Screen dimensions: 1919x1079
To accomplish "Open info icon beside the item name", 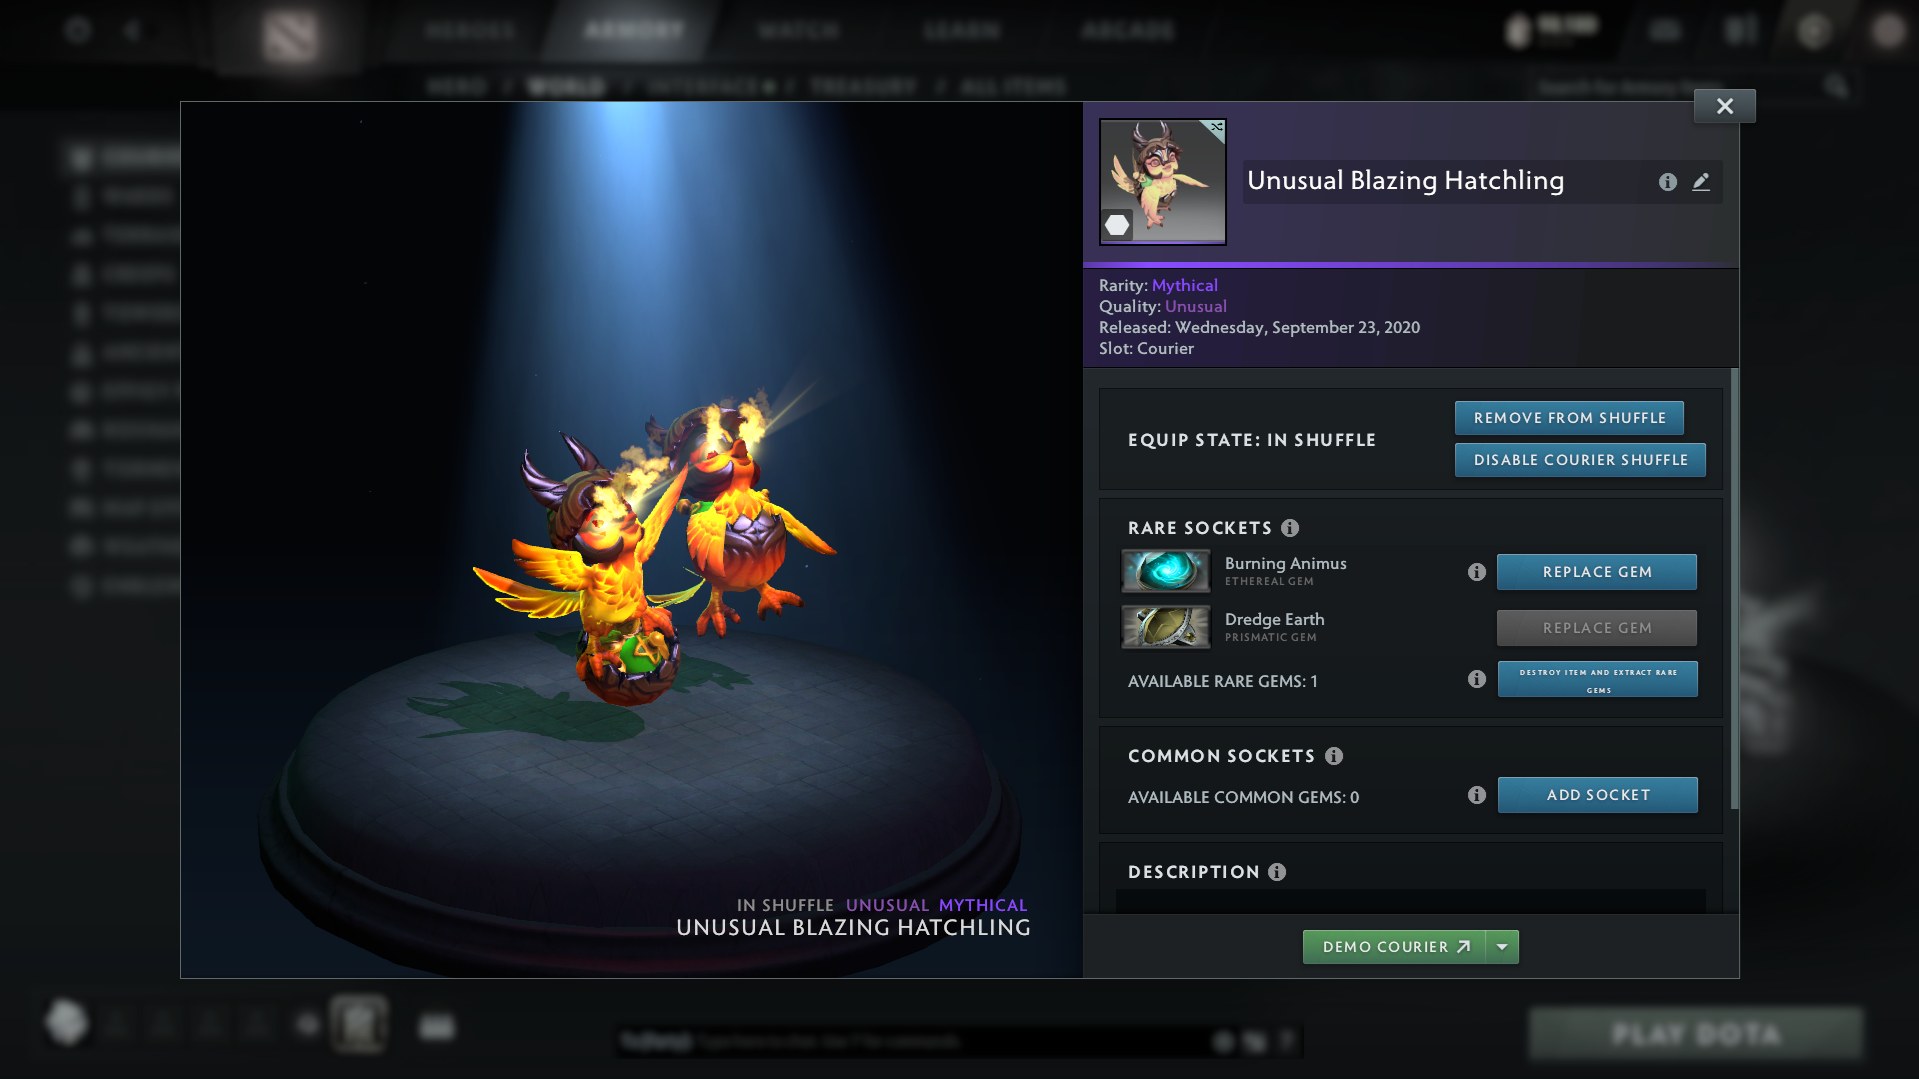I will coord(1667,182).
